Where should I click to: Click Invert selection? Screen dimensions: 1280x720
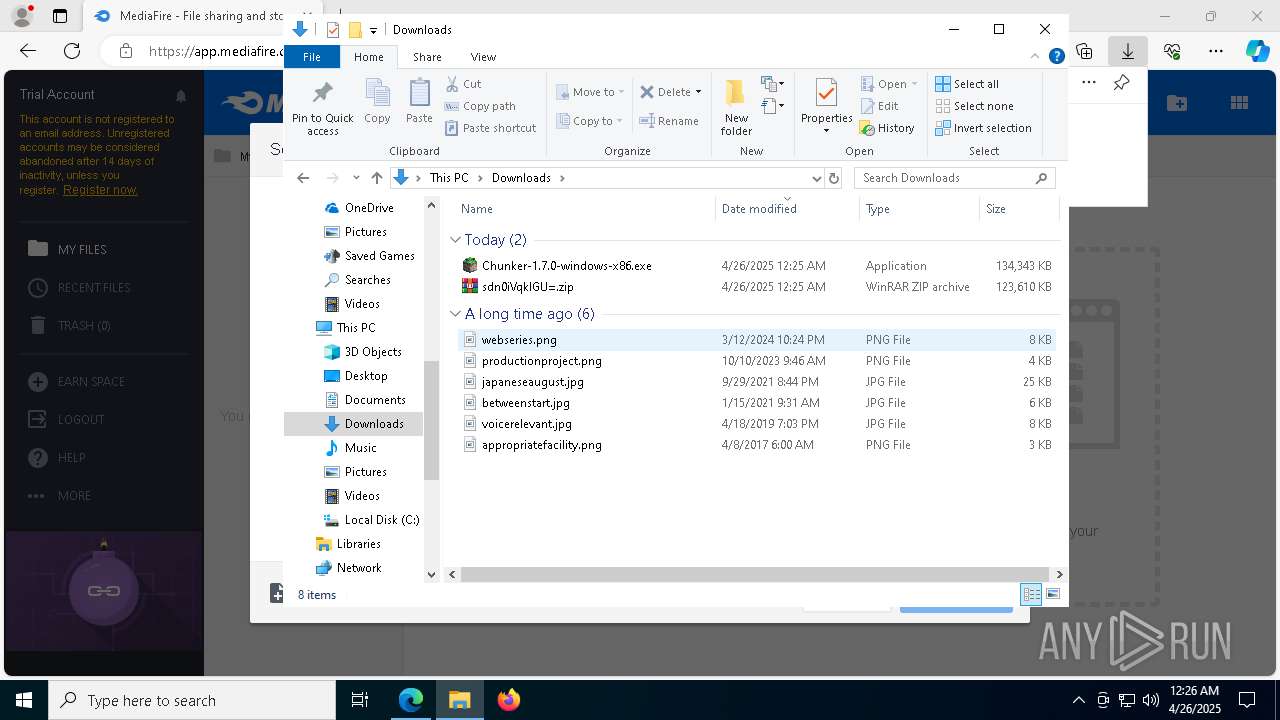click(x=983, y=128)
